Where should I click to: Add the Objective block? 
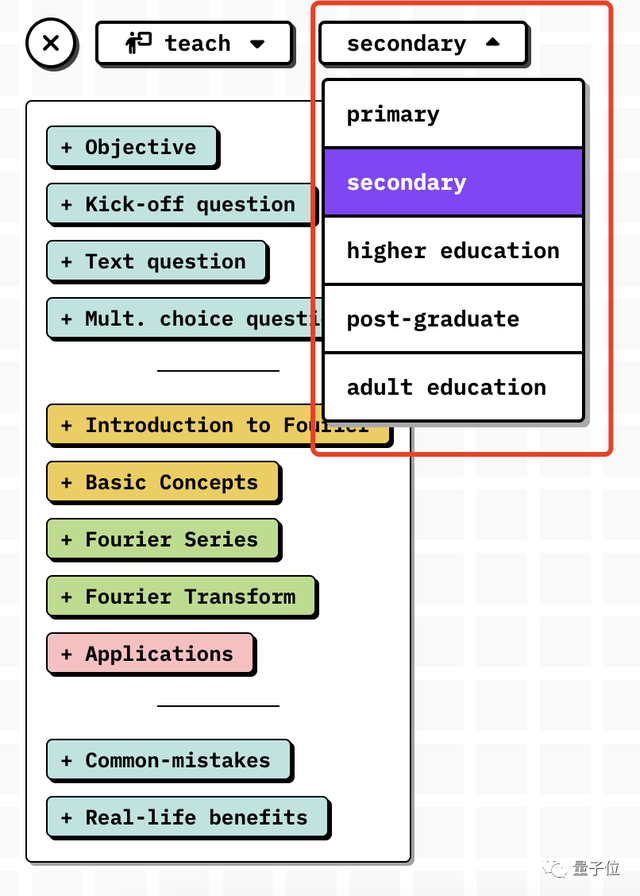coord(130,147)
